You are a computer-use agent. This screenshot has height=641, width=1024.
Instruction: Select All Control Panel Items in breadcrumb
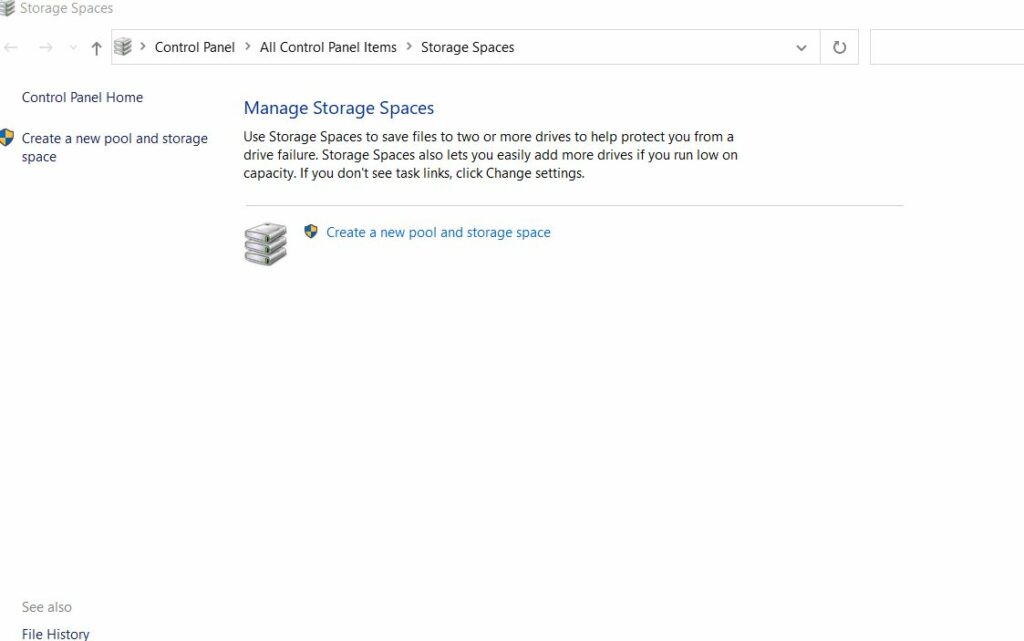pos(327,47)
